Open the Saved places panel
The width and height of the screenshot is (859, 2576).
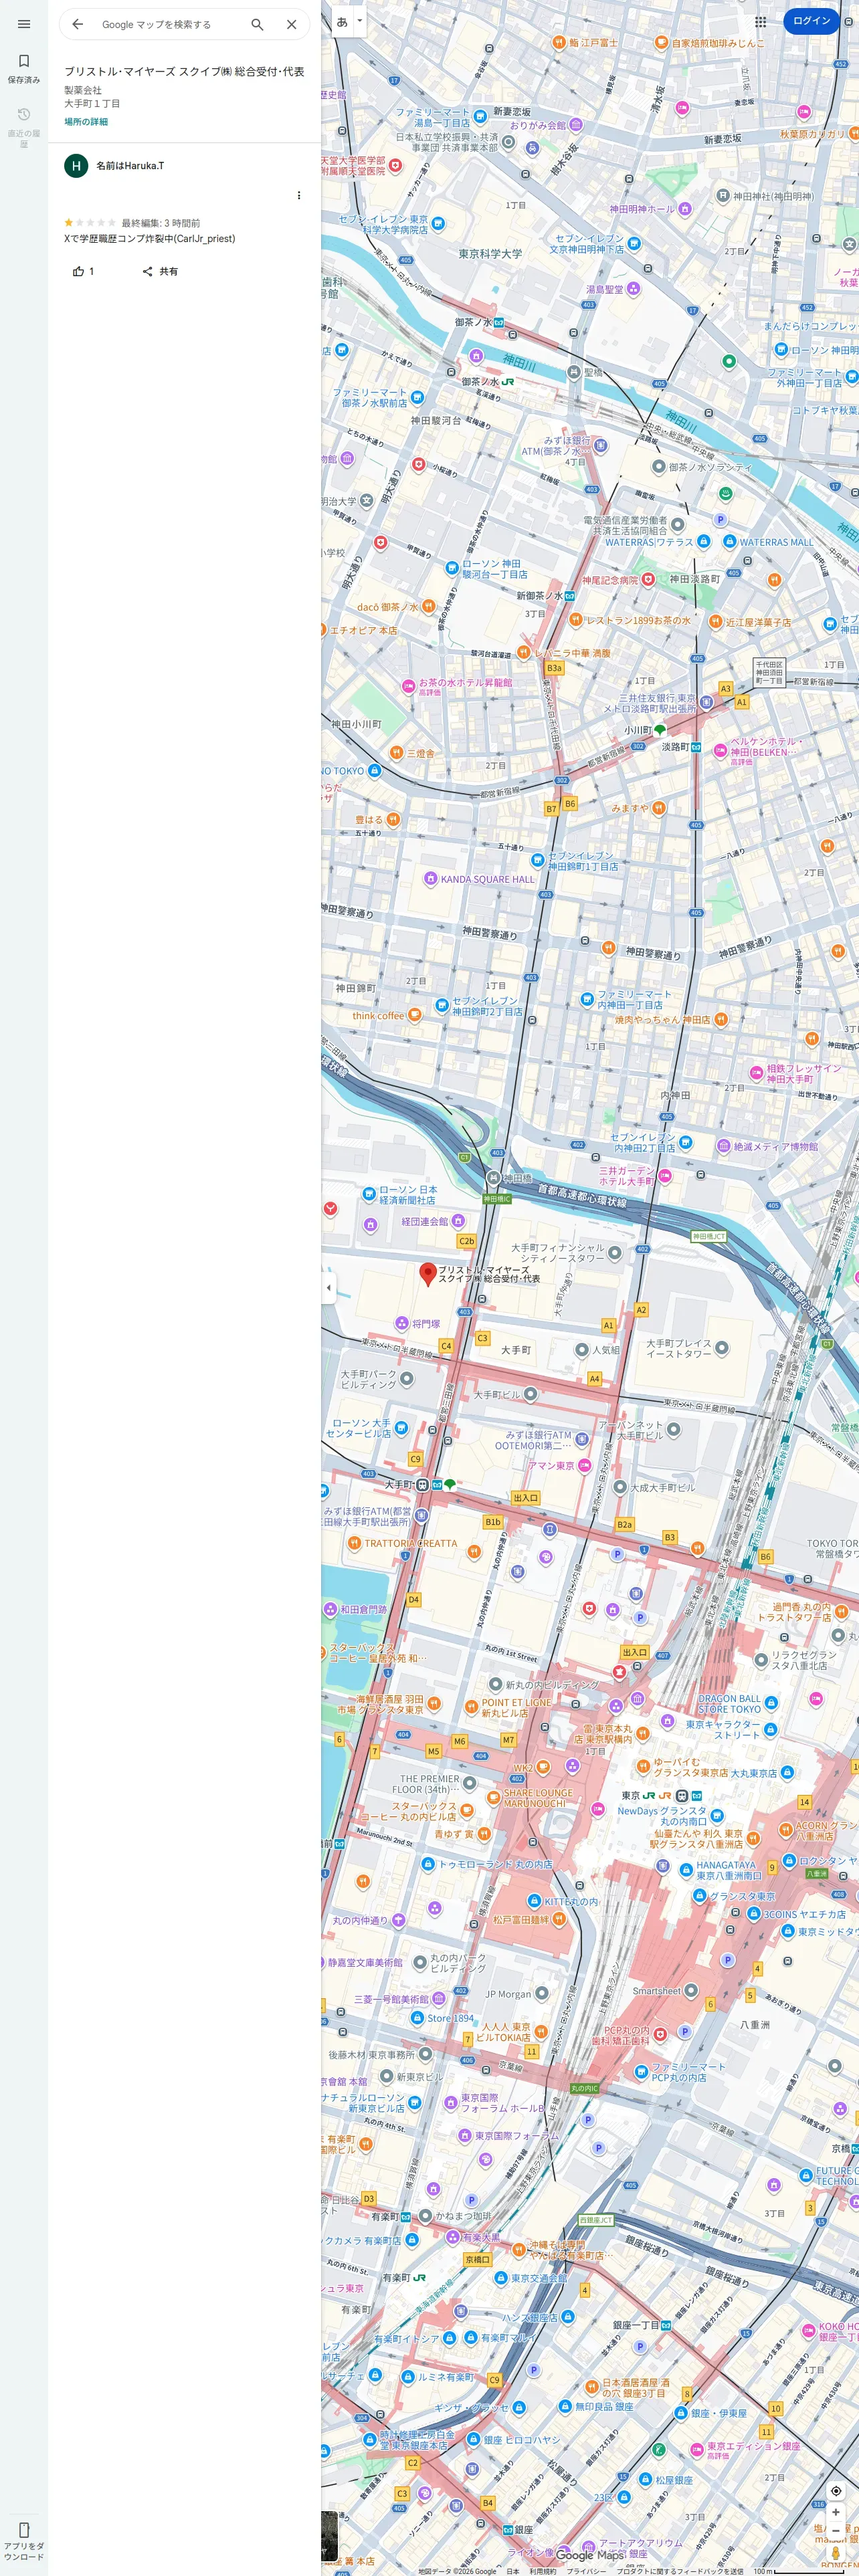[x=24, y=68]
